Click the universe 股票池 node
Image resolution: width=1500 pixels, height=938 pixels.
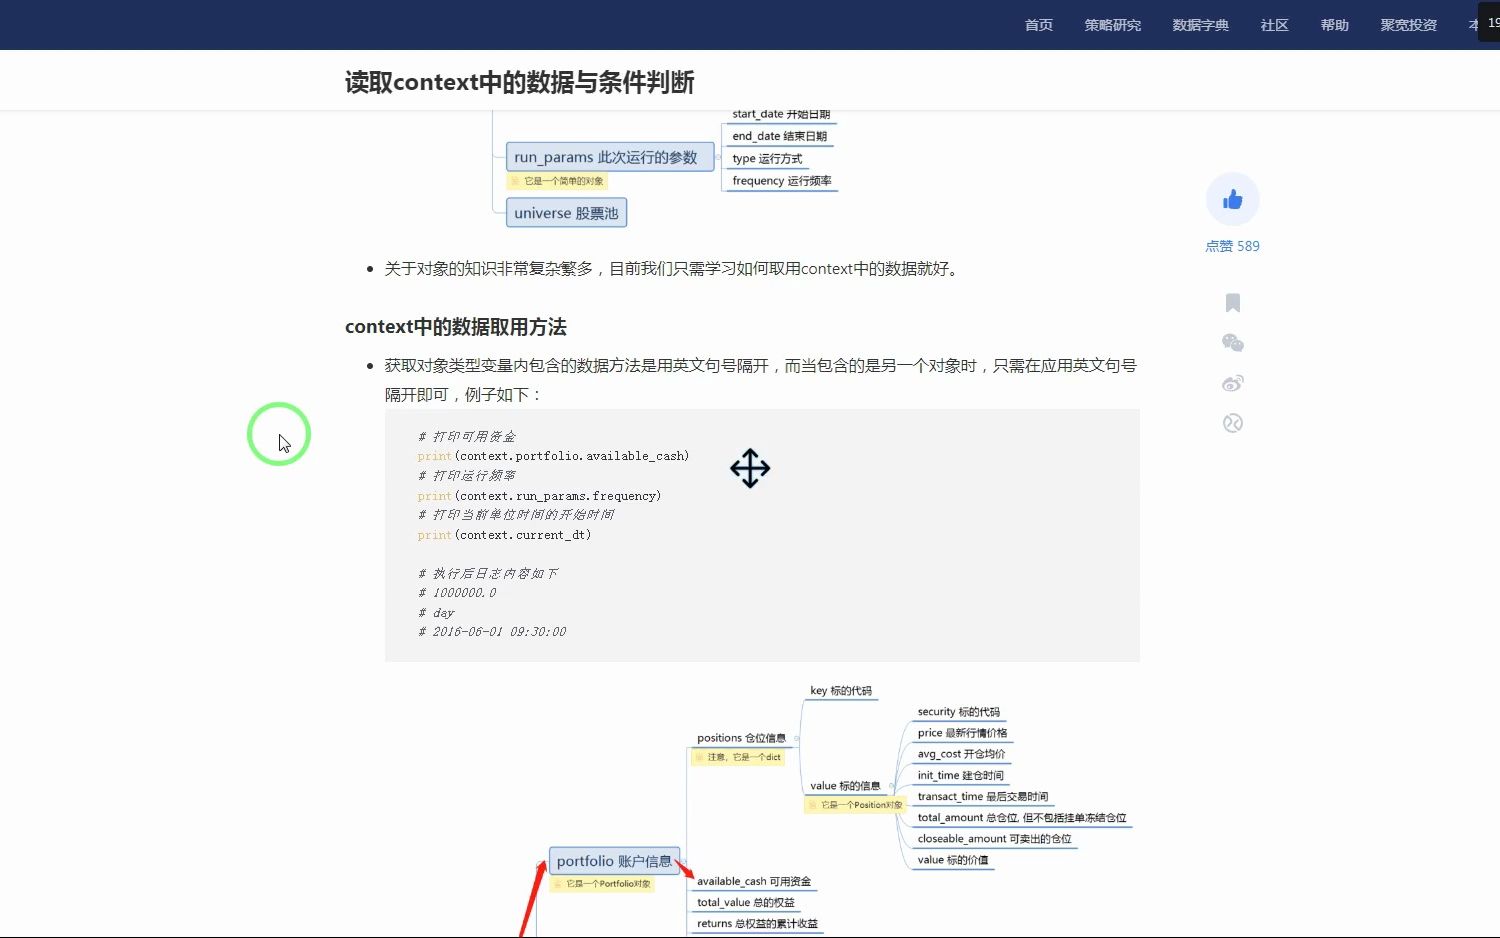point(566,213)
